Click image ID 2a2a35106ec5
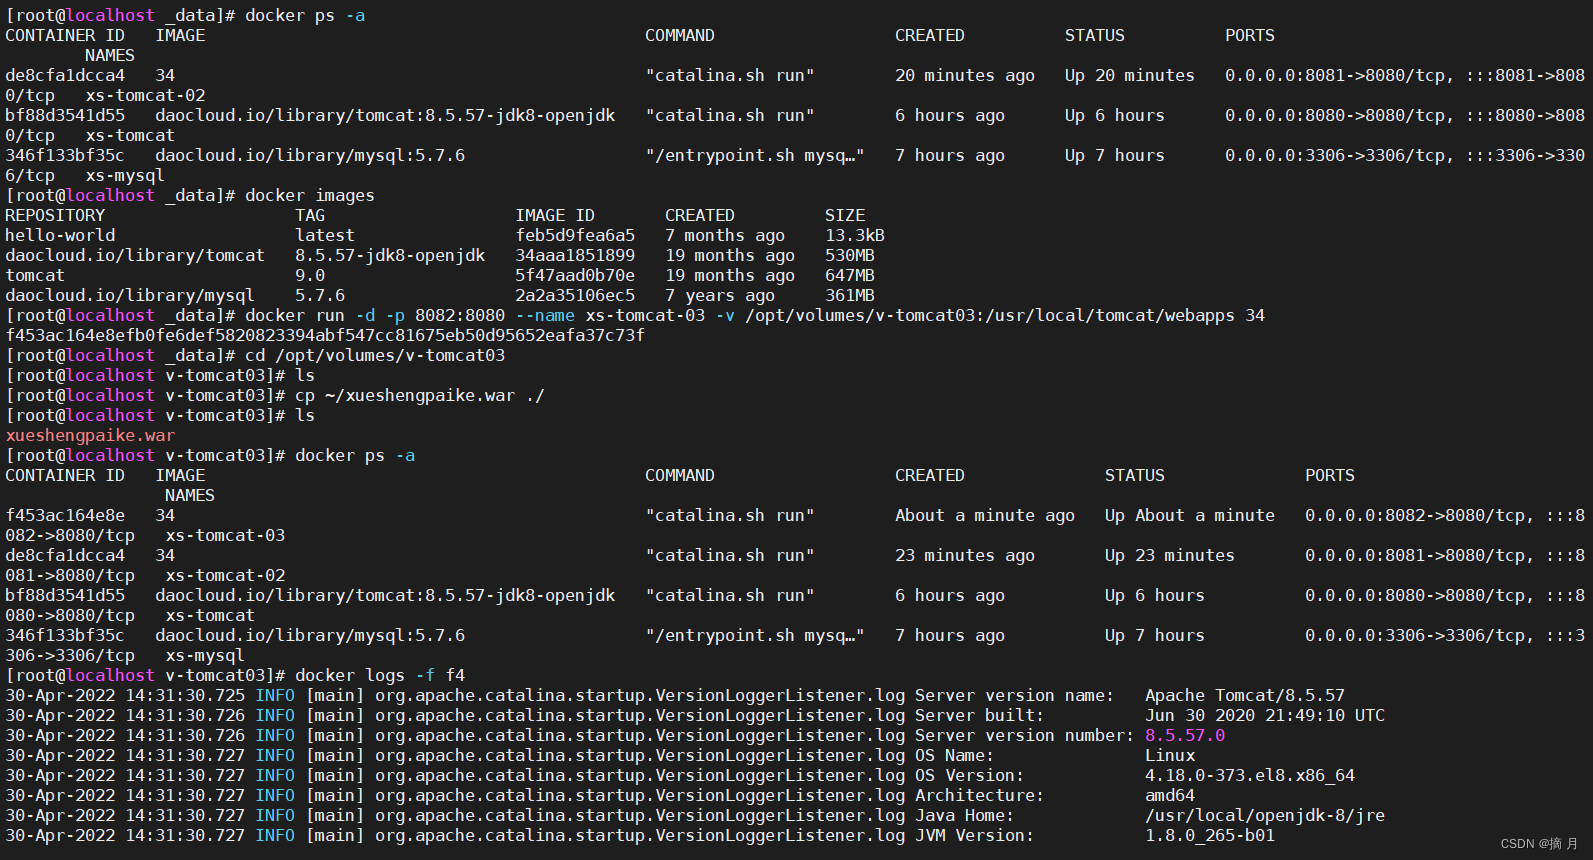1593x860 pixels. pyautogui.click(x=575, y=295)
